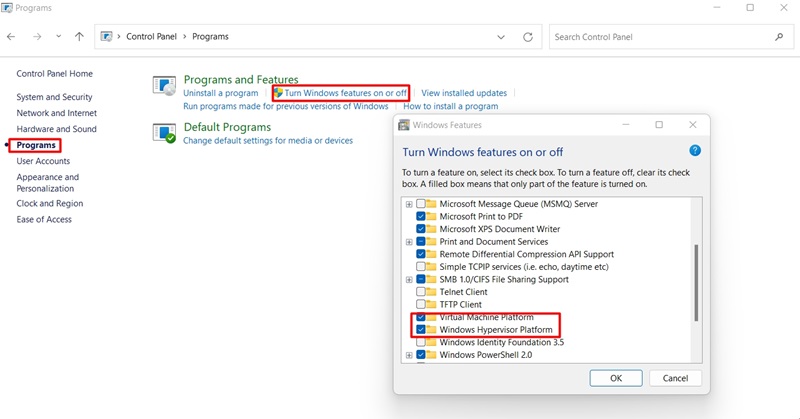
Task: Open the address bar history dropdown
Action: (501, 37)
